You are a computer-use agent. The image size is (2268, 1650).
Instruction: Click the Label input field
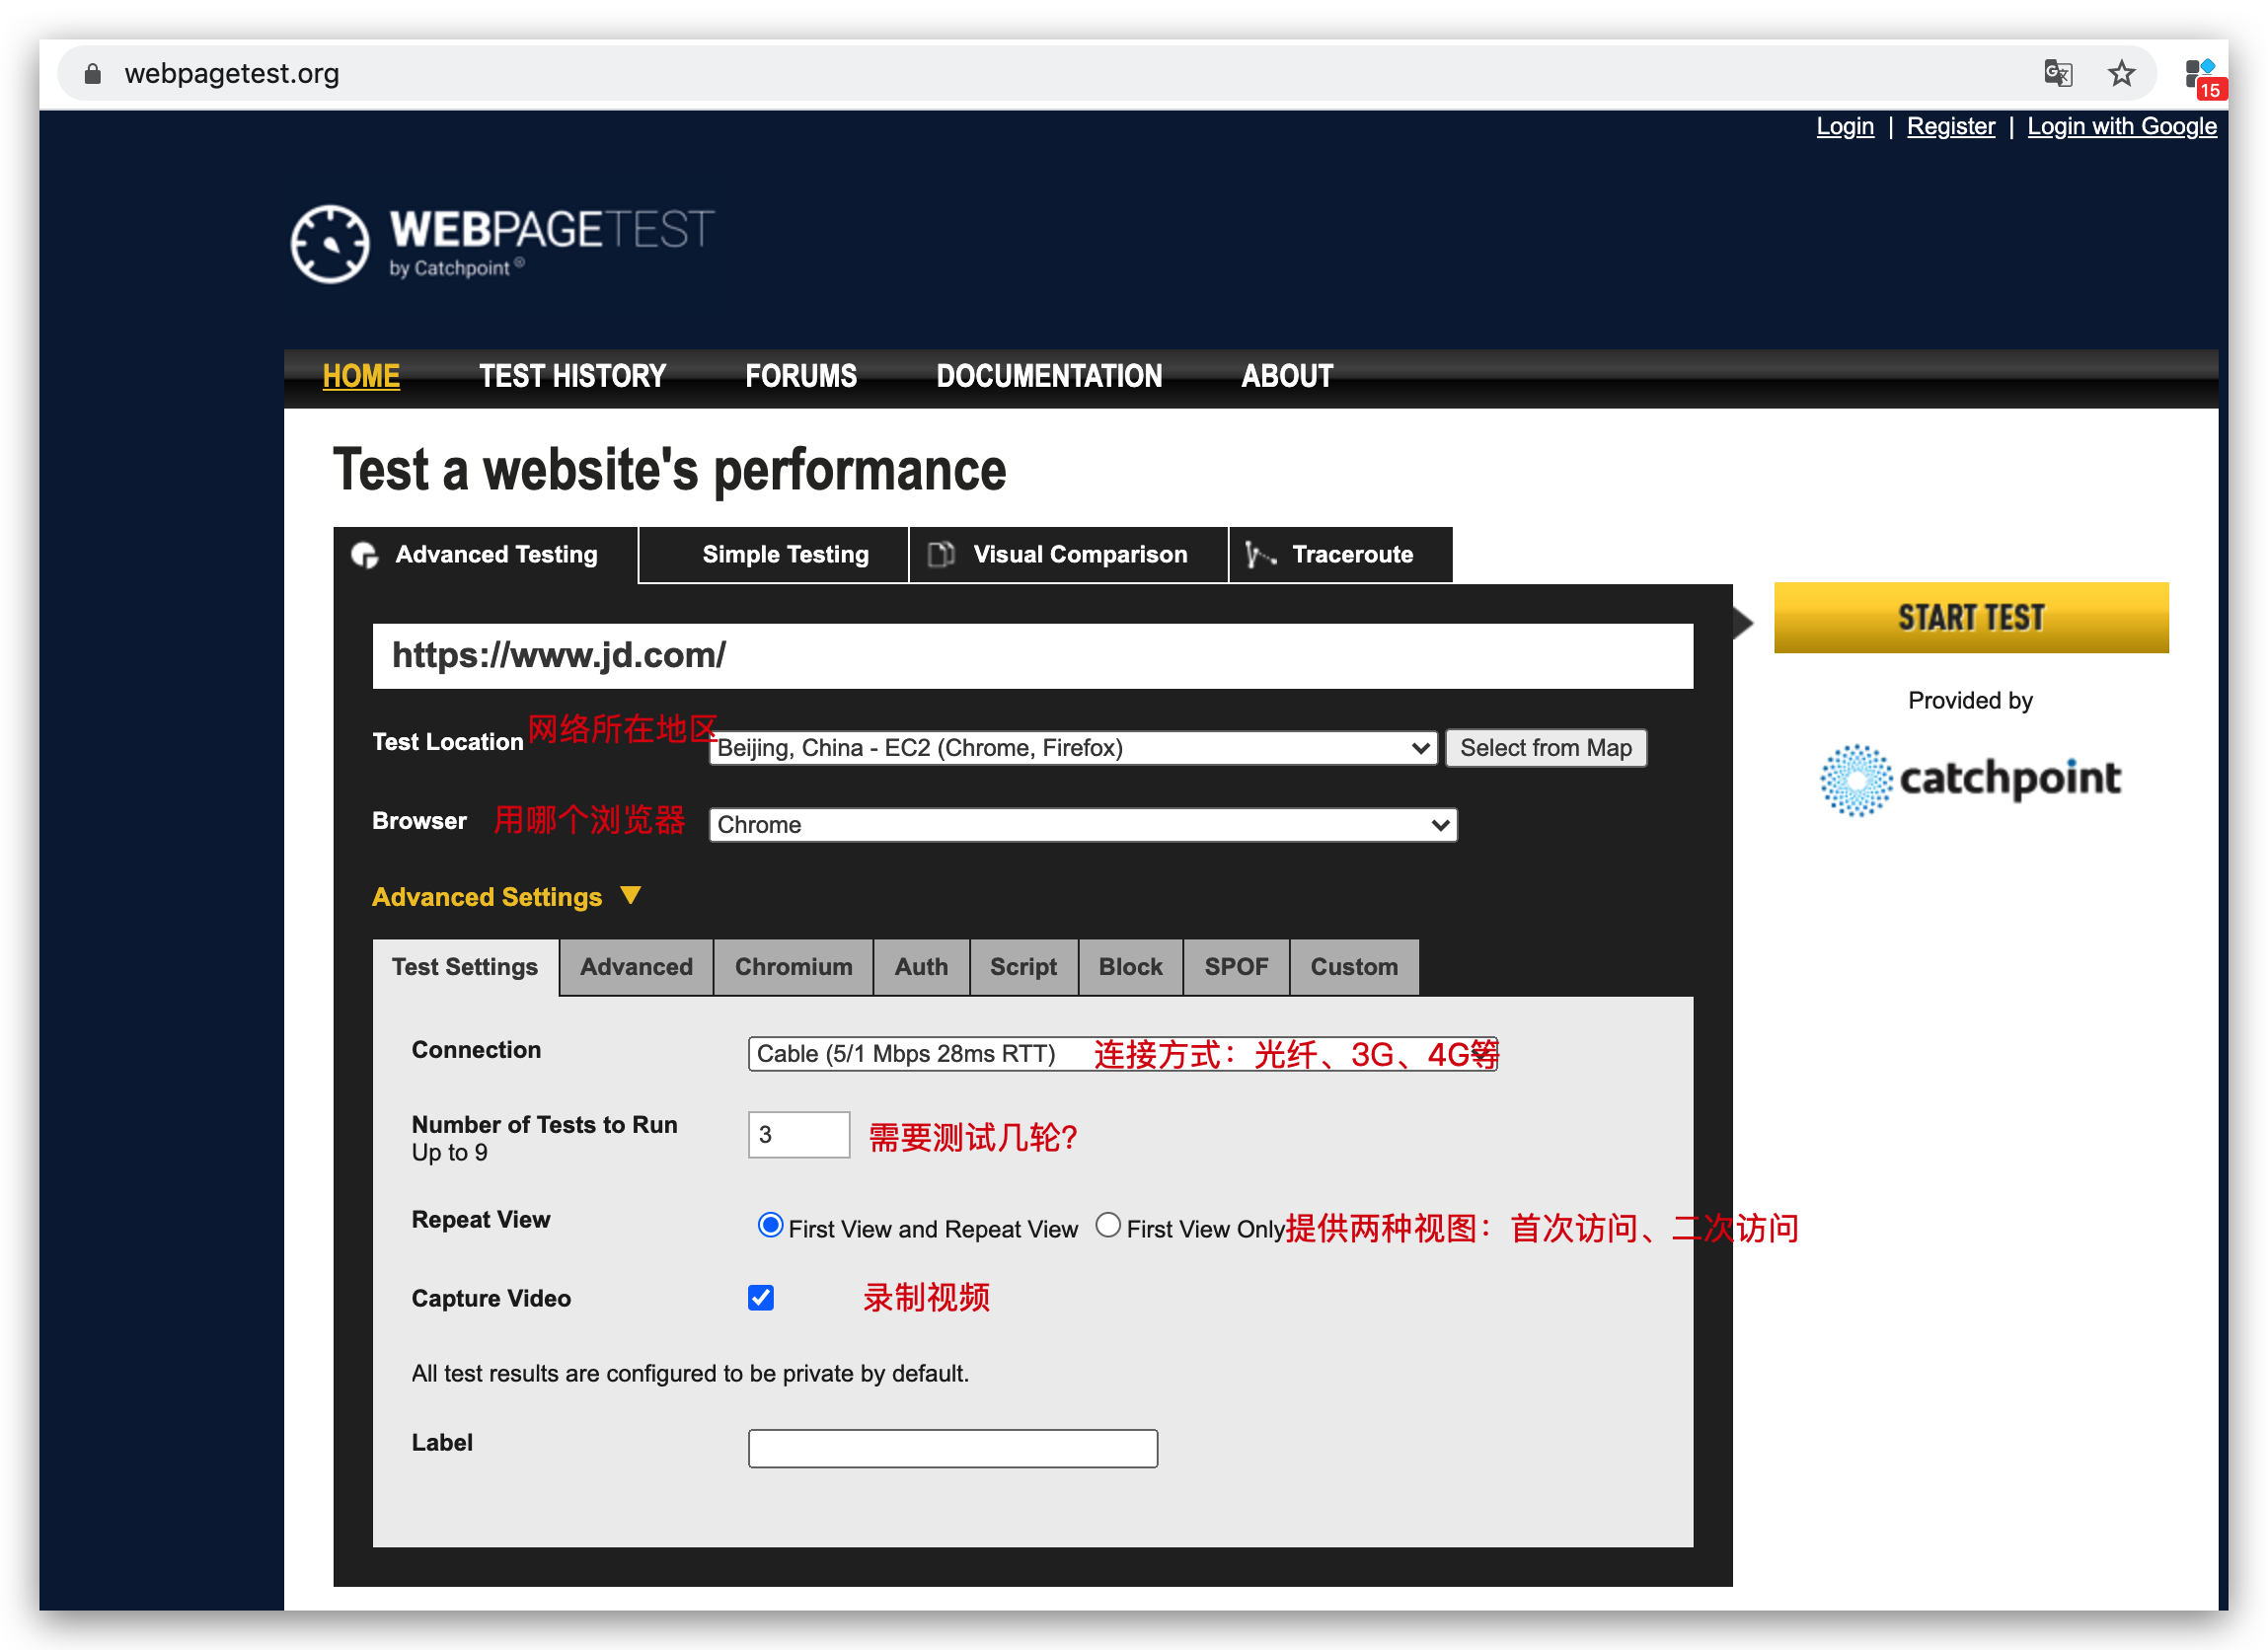950,1446
